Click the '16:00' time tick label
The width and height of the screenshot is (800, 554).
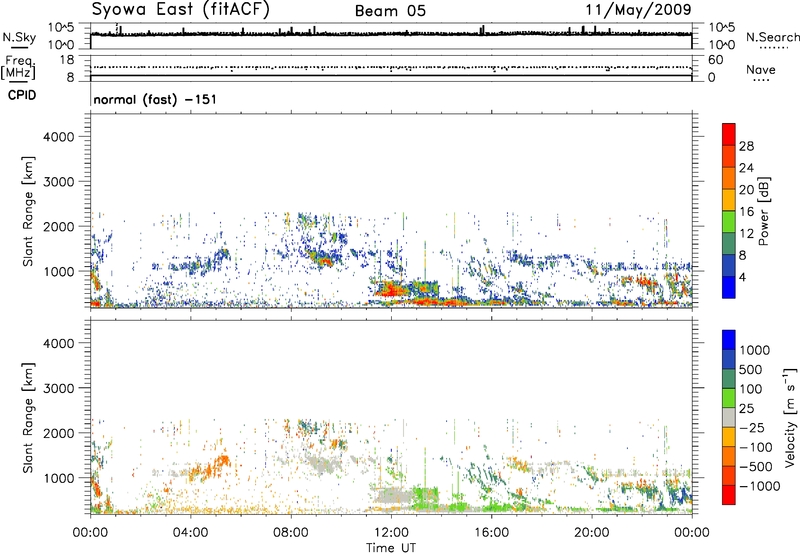491,533
